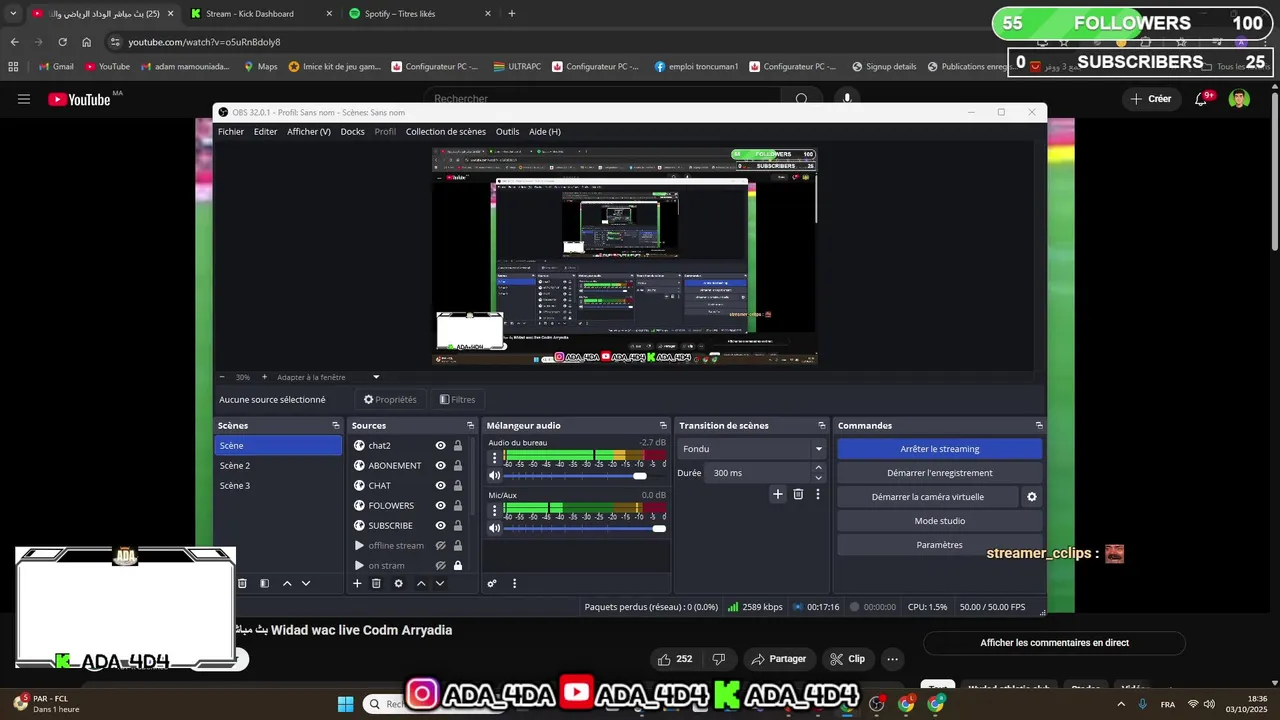Show the offline stream source
The width and height of the screenshot is (1280, 720).
click(x=440, y=546)
